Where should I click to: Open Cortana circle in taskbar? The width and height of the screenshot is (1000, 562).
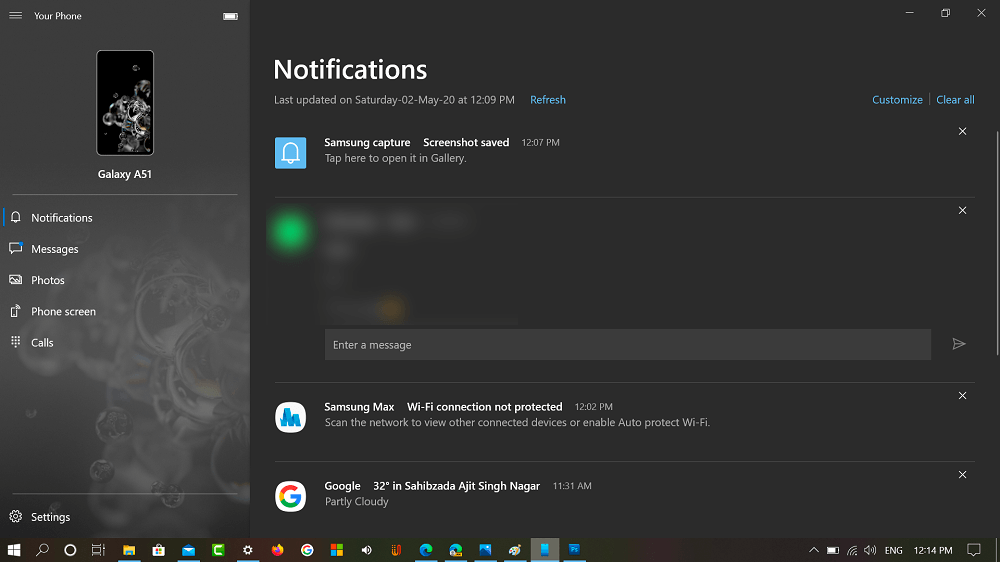pyautogui.click(x=70, y=550)
